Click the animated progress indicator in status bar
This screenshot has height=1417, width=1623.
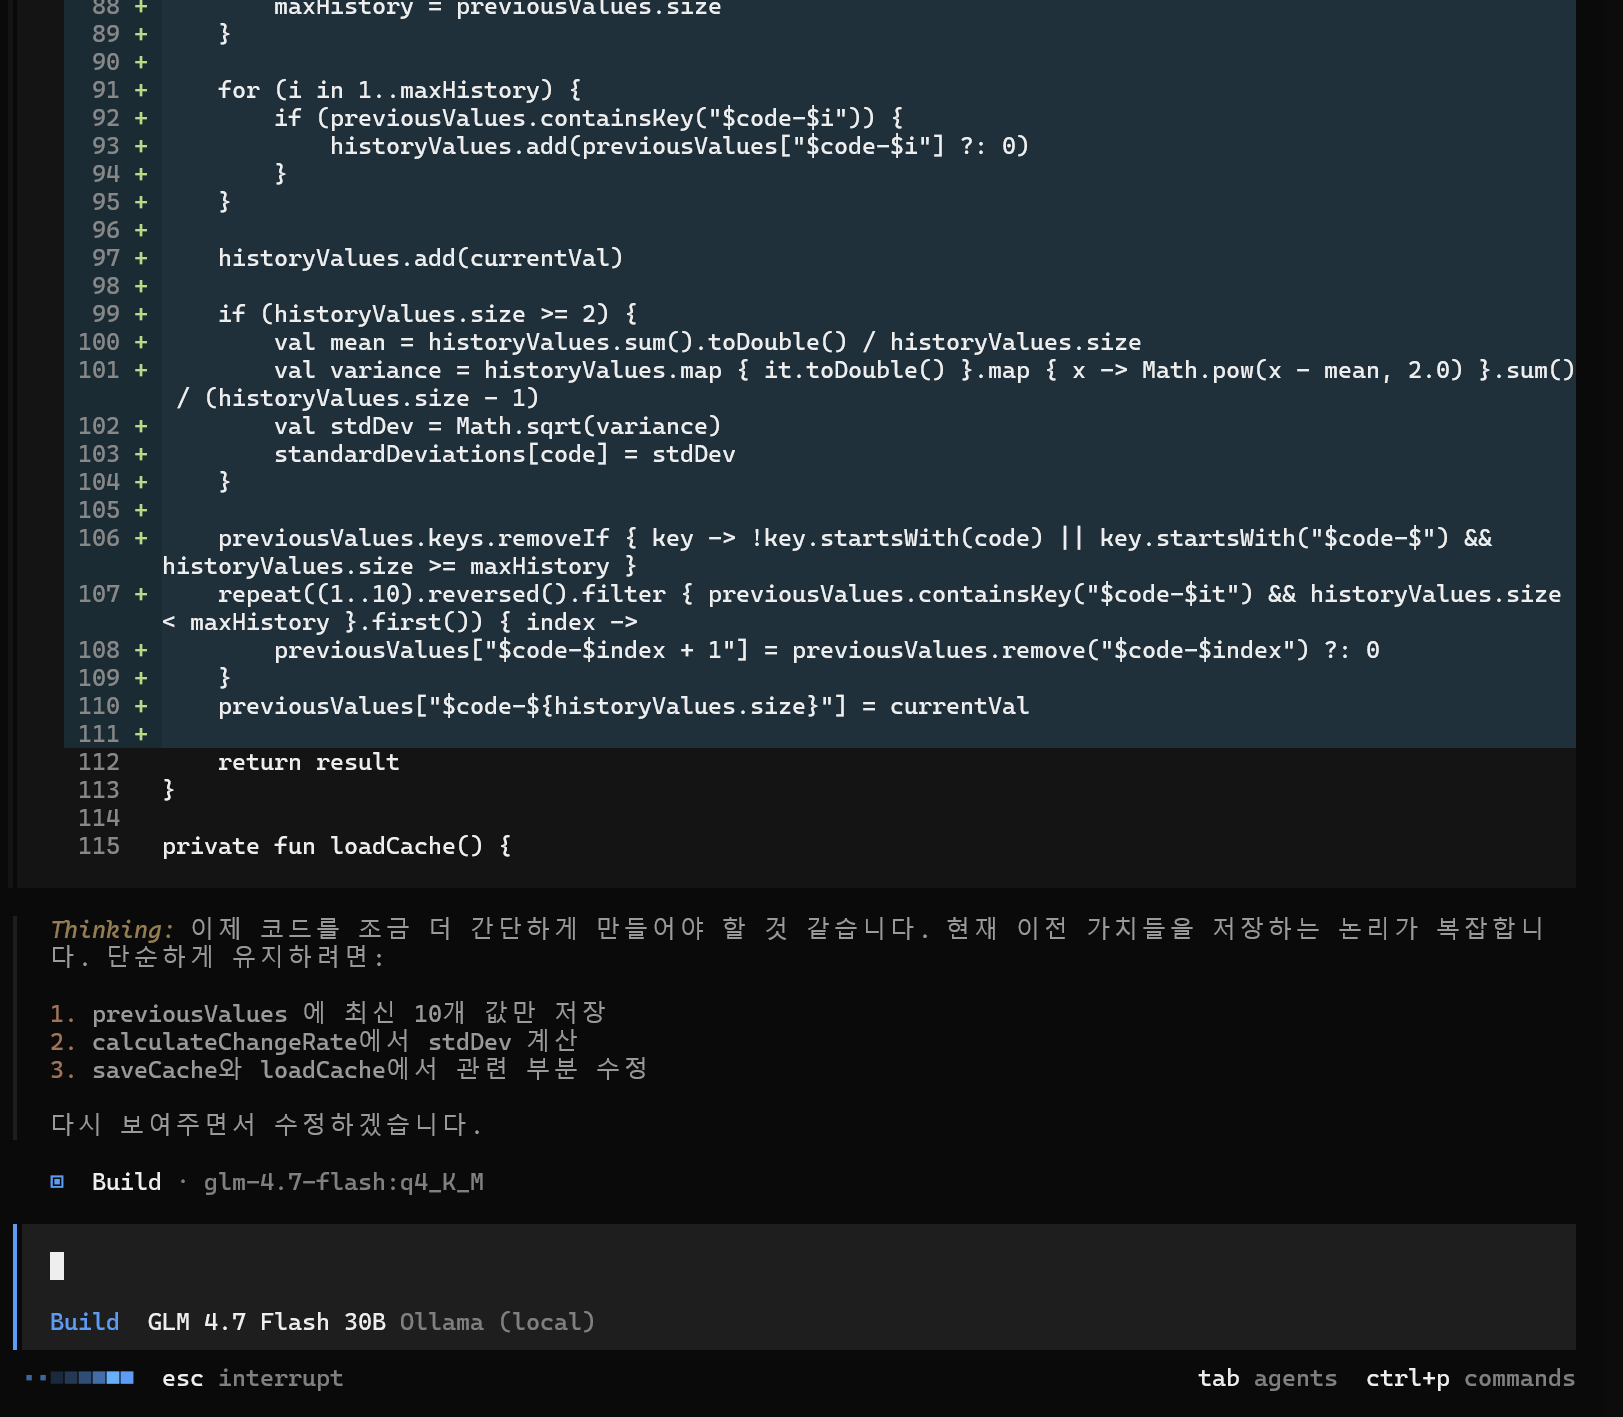coord(80,1378)
